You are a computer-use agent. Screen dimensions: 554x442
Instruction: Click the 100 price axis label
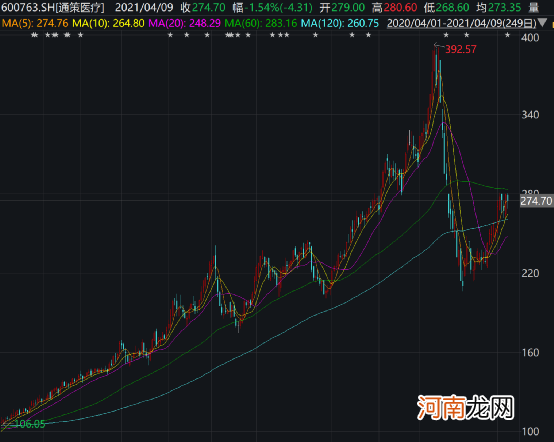pyautogui.click(x=530, y=431)
